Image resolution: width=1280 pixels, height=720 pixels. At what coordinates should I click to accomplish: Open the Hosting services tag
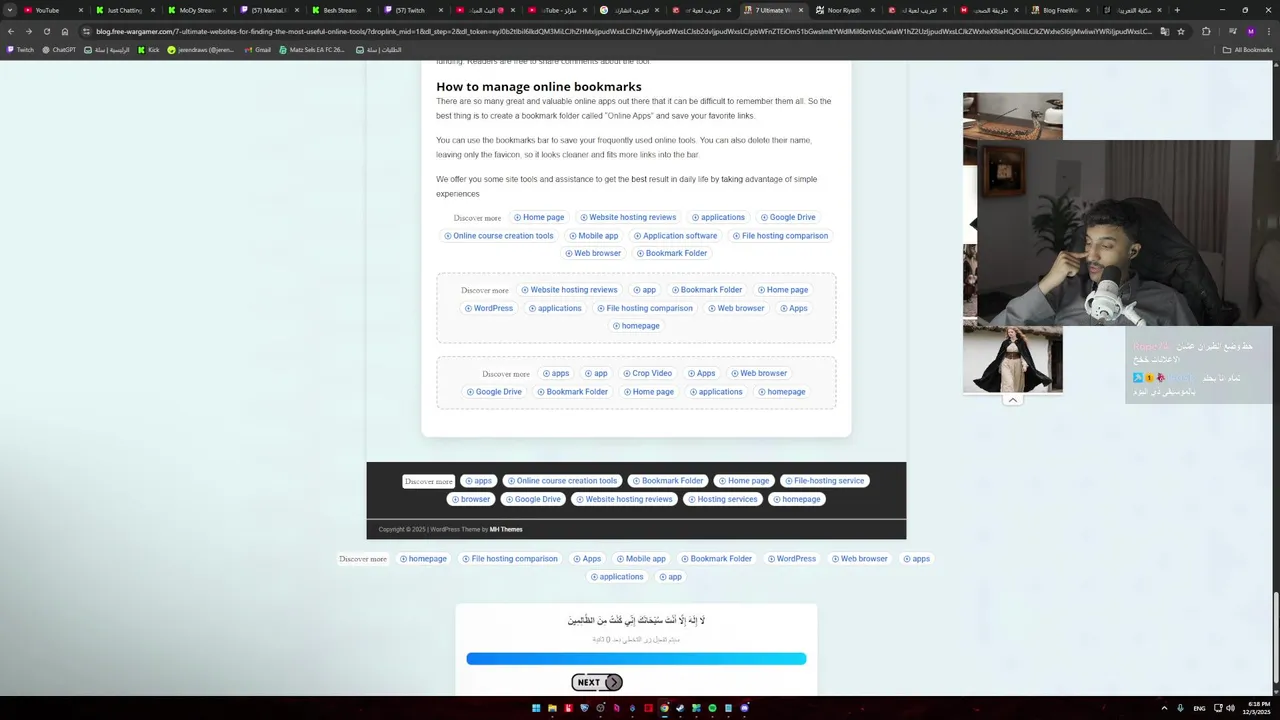click(722, 499)
